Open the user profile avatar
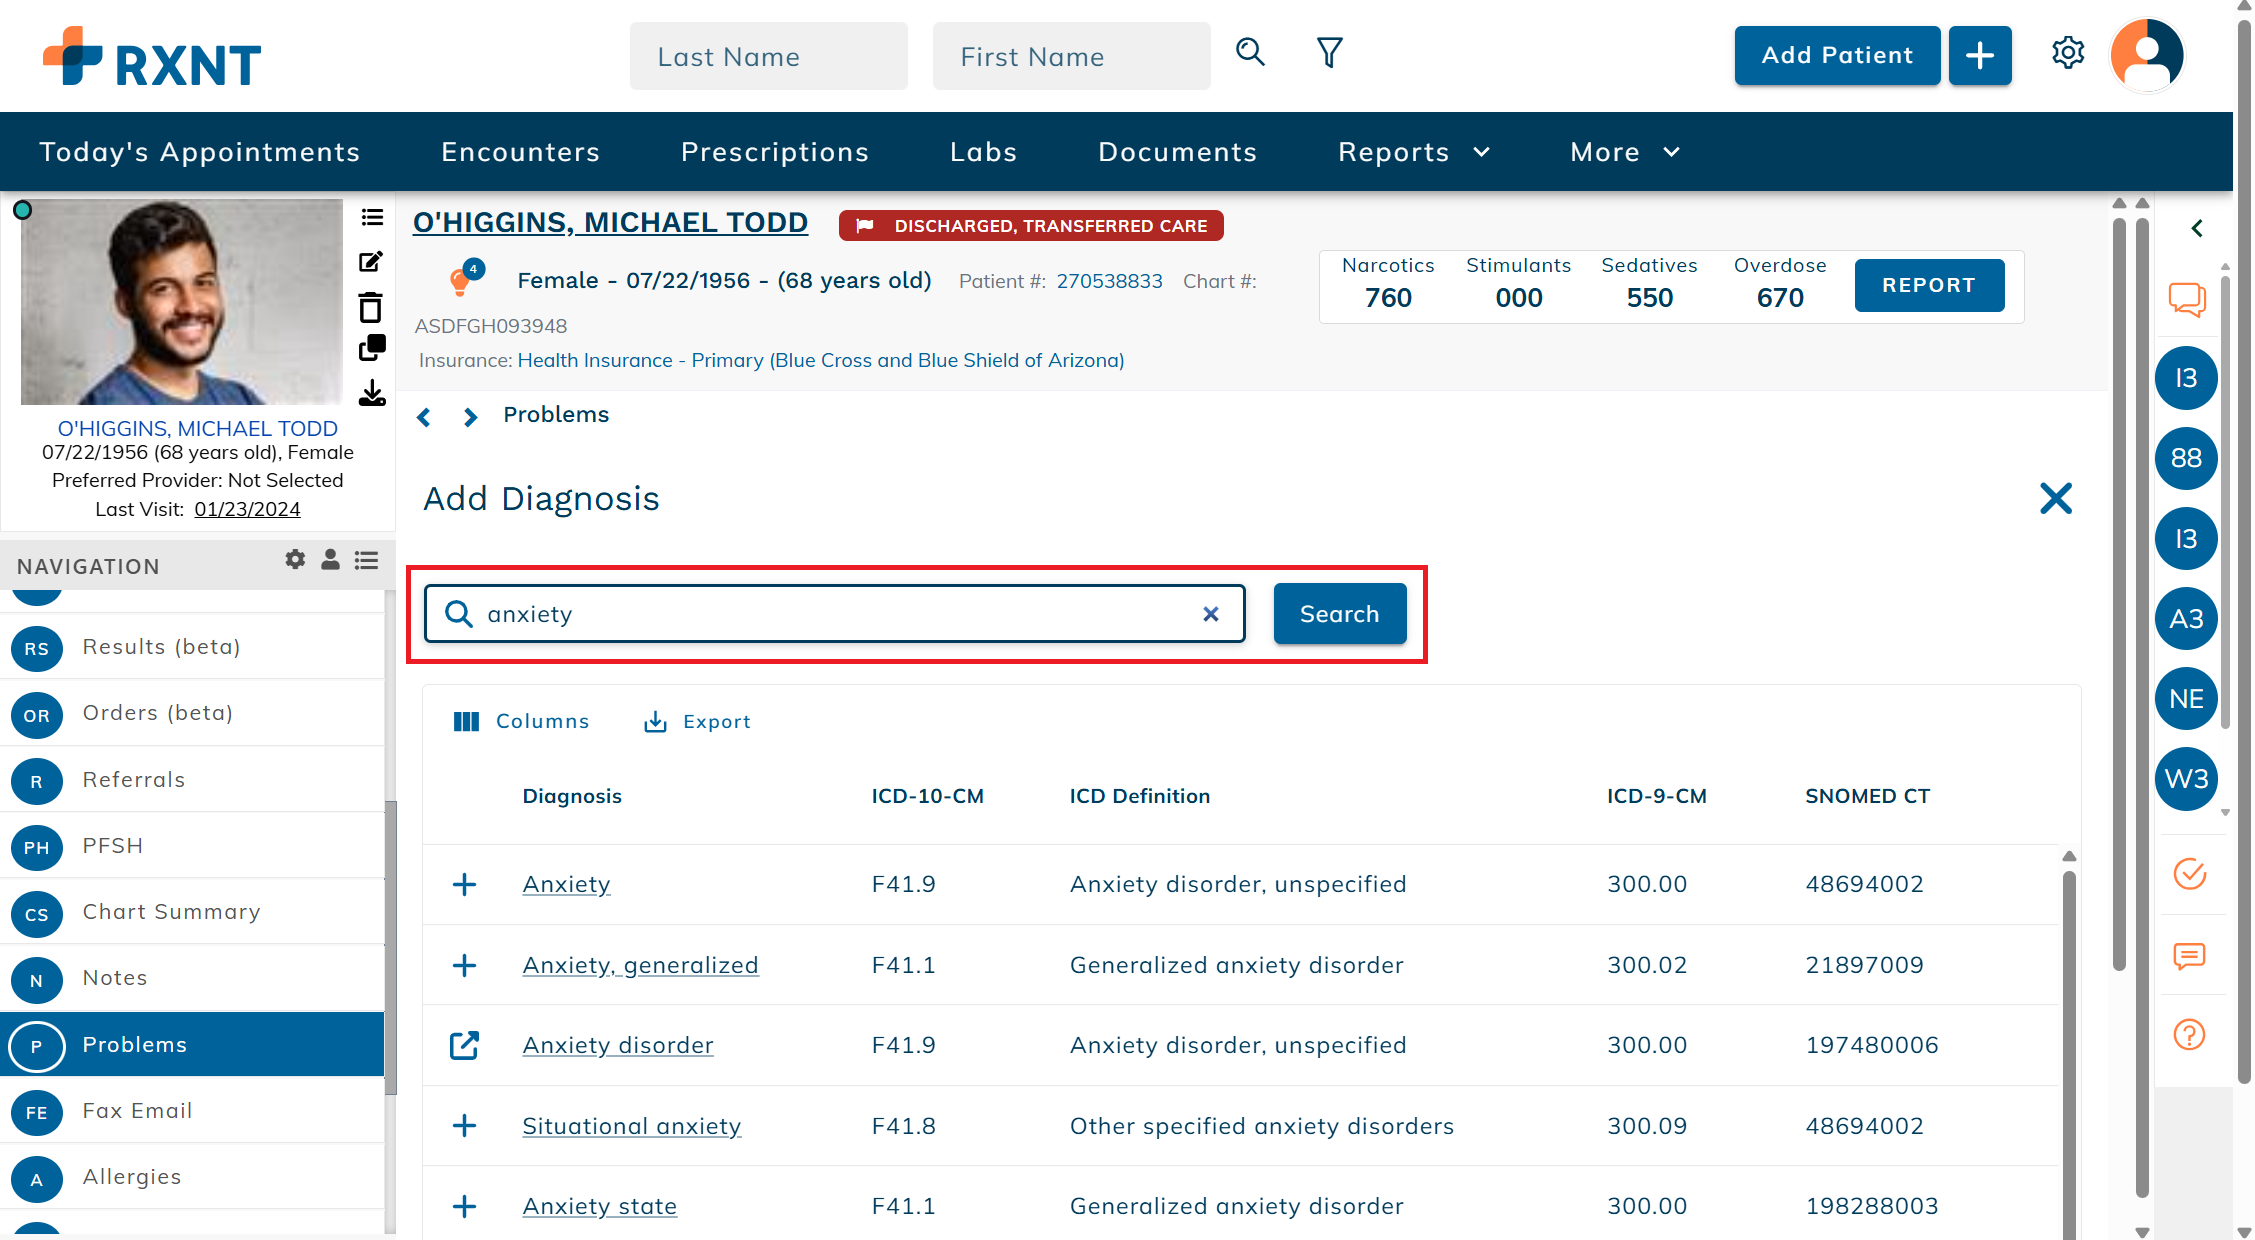The width and height of the screenshot is (2255, 1240). 2146,56
